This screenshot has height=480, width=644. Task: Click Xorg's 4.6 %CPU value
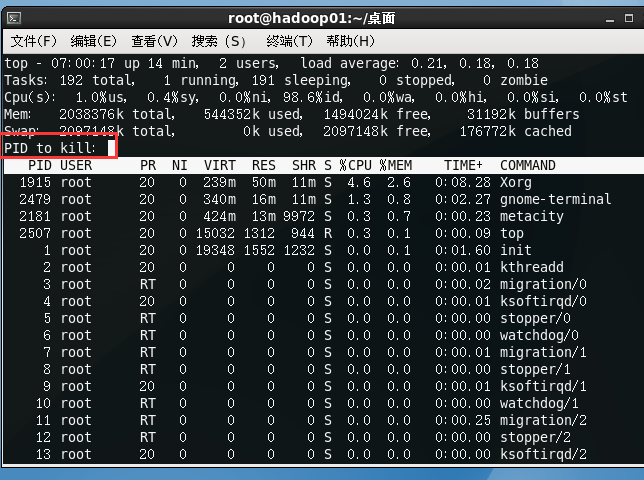pos(359,182)
